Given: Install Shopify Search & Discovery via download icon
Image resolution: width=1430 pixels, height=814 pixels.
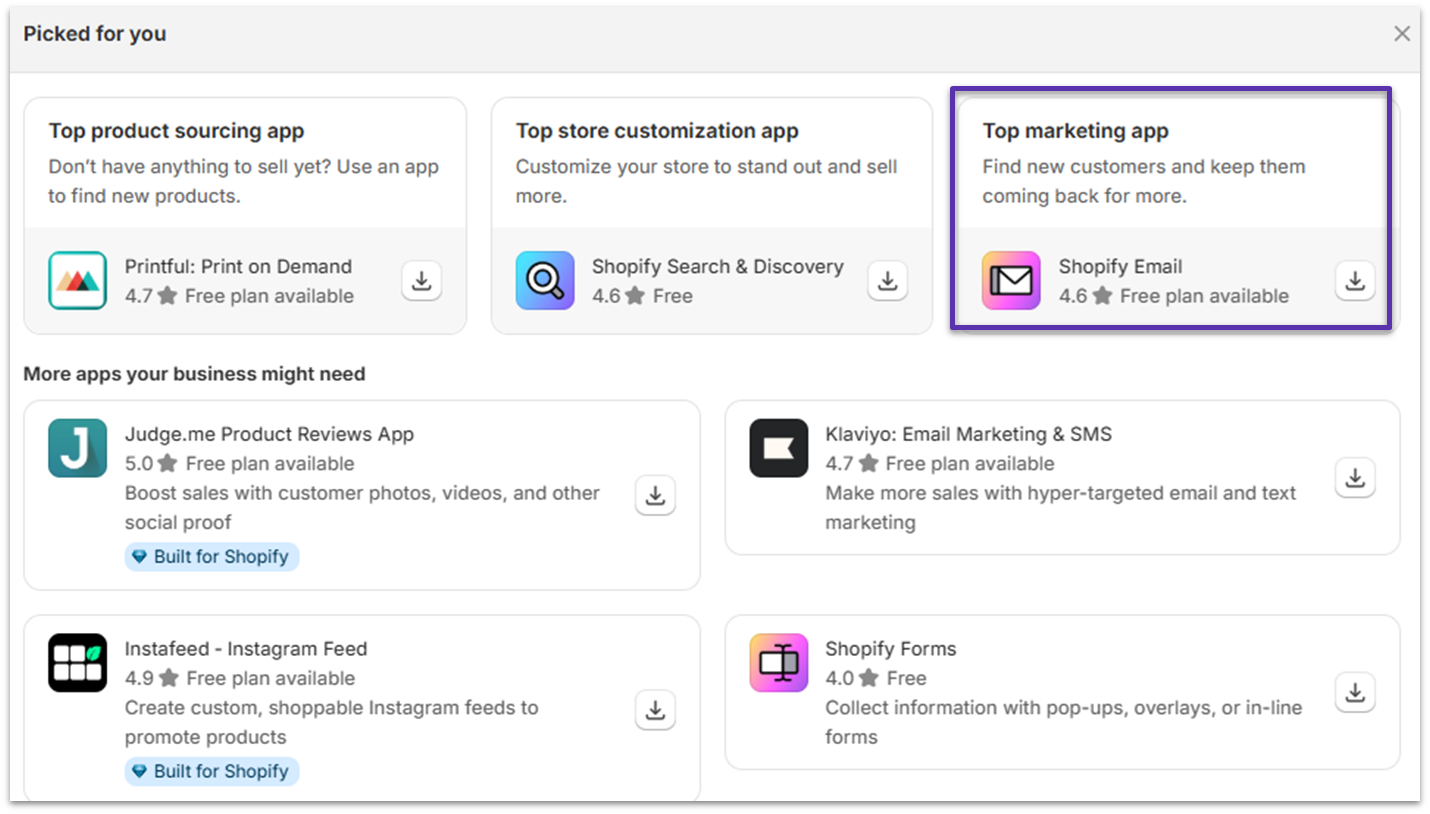Looking at the screenshot, I should 887,281.
